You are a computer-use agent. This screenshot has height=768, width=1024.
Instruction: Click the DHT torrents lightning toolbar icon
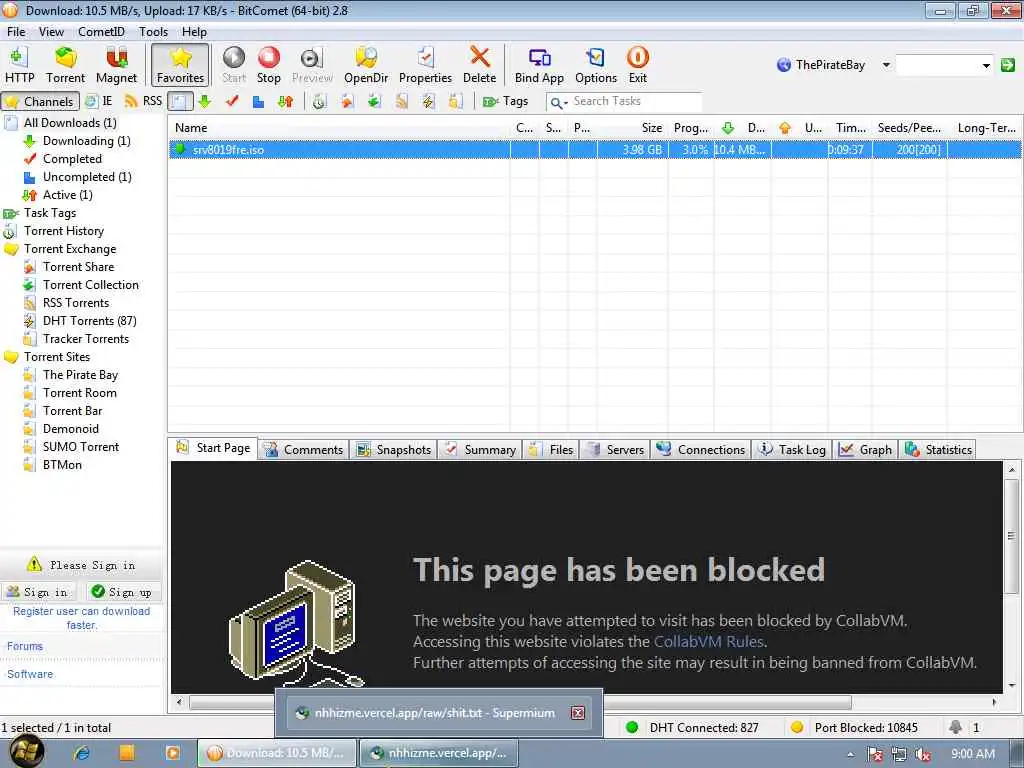point(428,101)
